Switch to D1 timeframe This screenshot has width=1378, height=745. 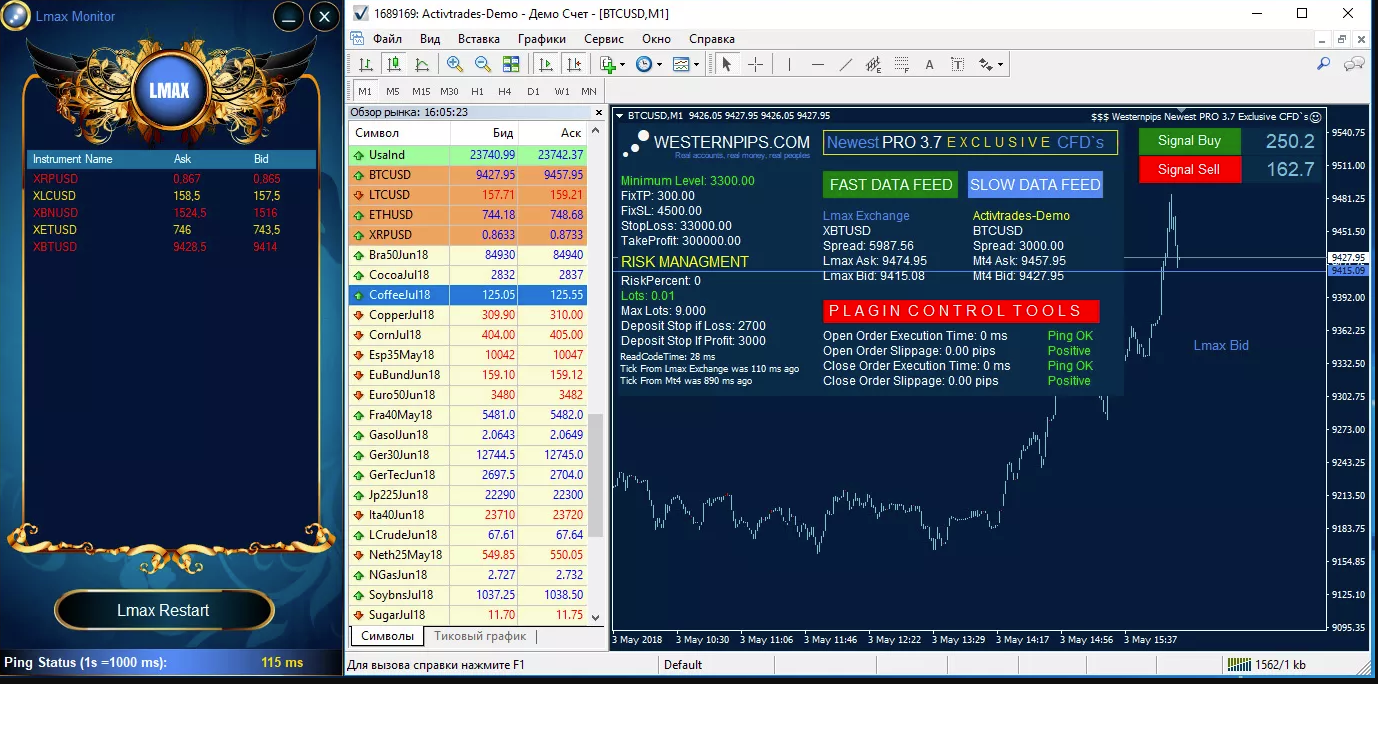coord(533,91)
